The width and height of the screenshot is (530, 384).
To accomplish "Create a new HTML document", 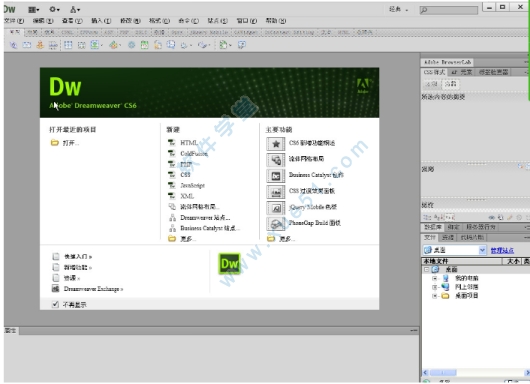I will tap(183, 143).
